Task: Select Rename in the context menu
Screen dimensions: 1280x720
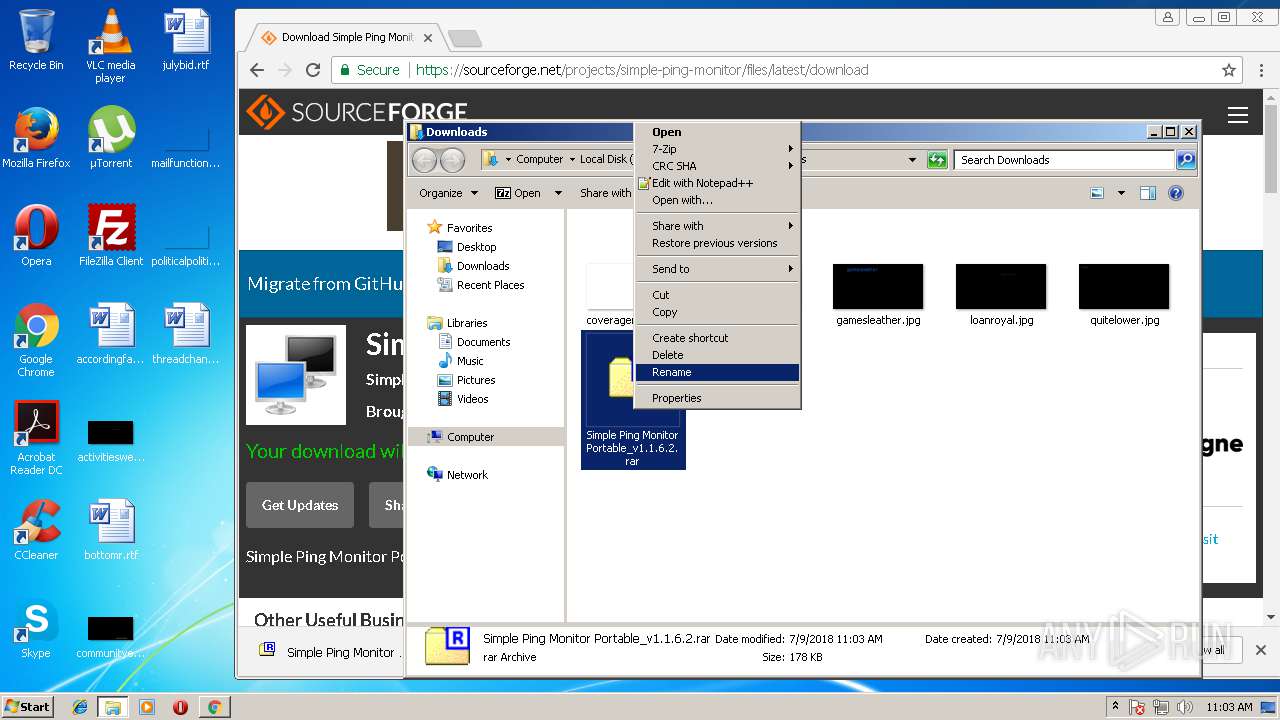Action: [718, 372]
